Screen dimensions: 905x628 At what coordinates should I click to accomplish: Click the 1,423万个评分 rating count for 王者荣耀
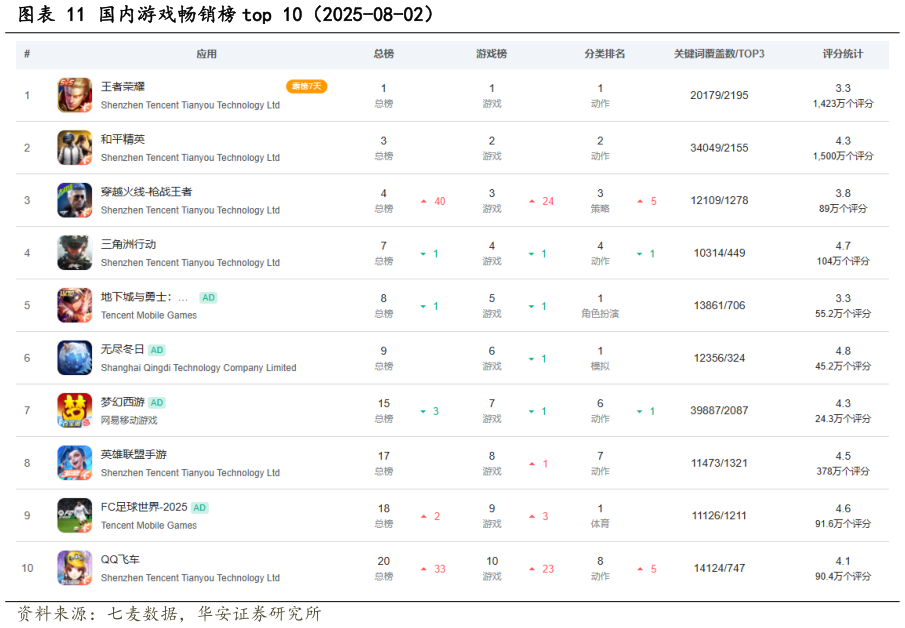tap(843, 104)
